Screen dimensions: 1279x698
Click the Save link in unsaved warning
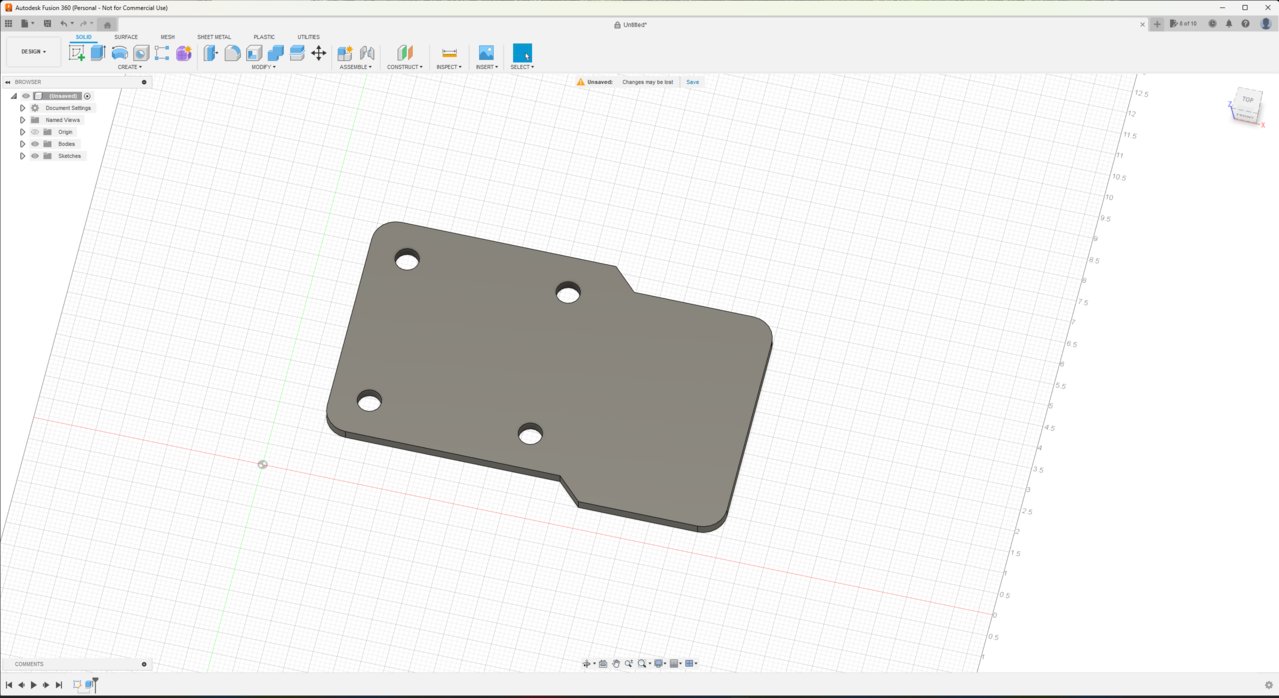[693, 82]
